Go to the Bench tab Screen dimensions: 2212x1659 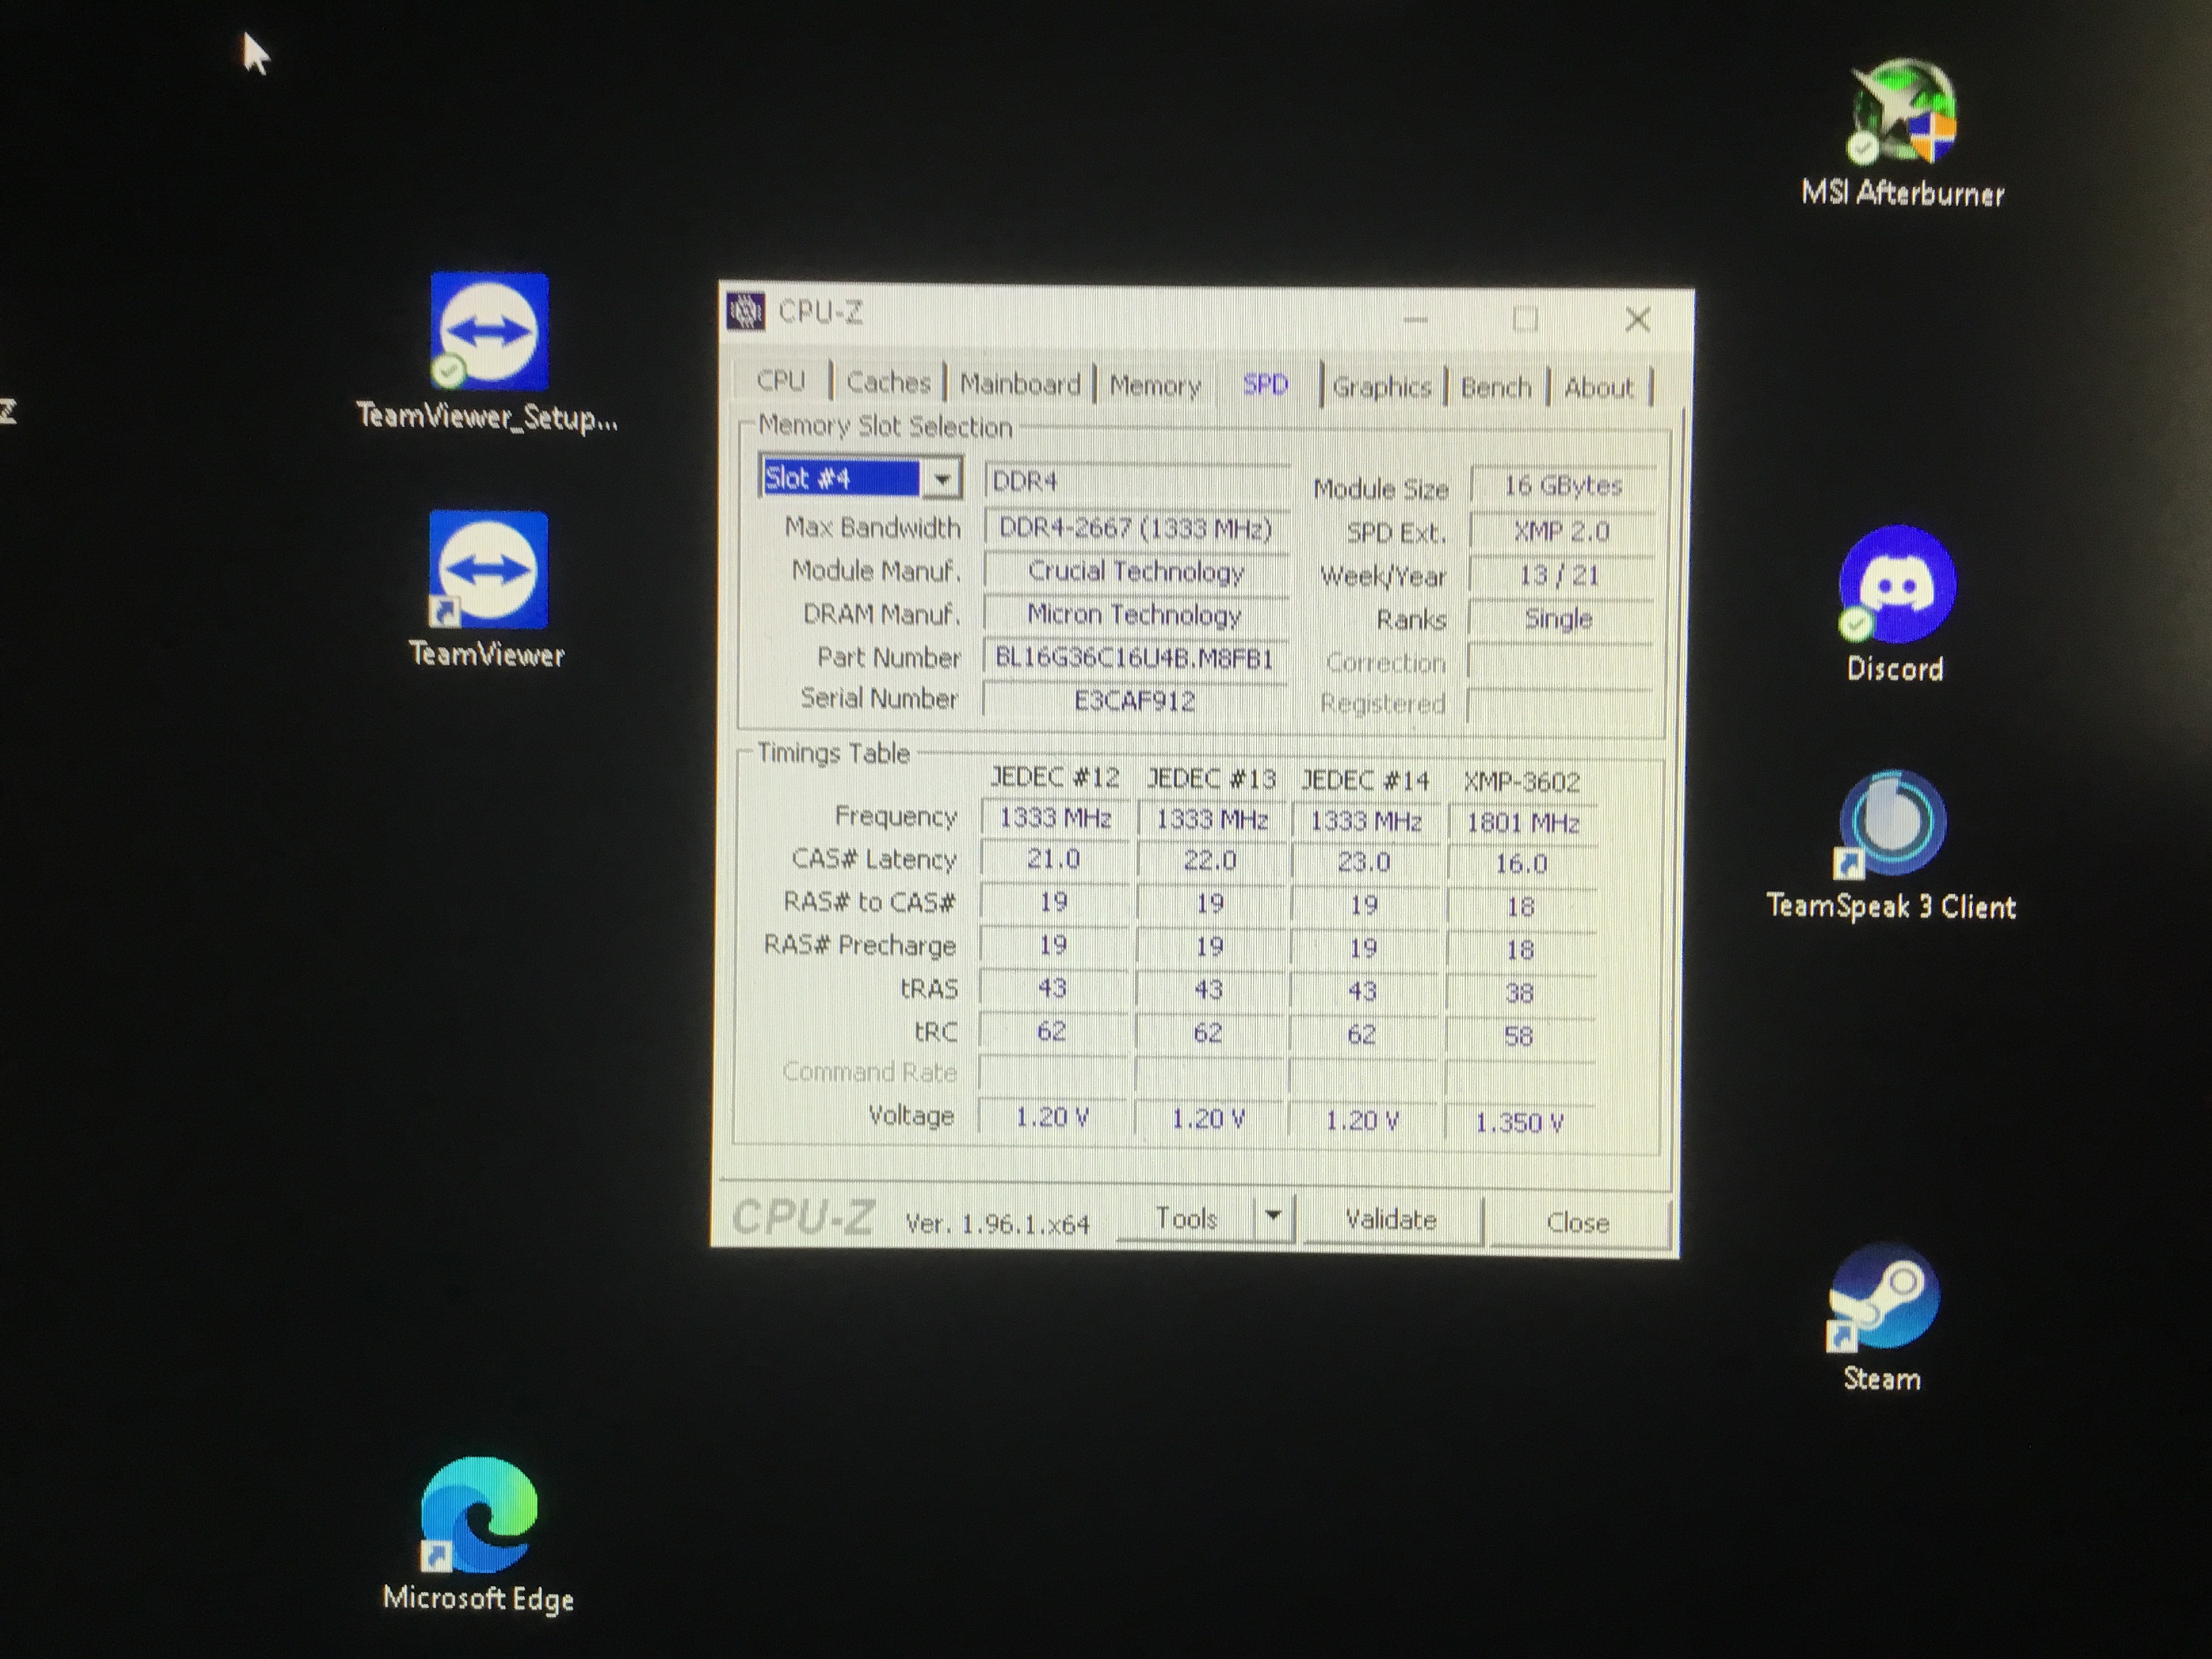1496,387
